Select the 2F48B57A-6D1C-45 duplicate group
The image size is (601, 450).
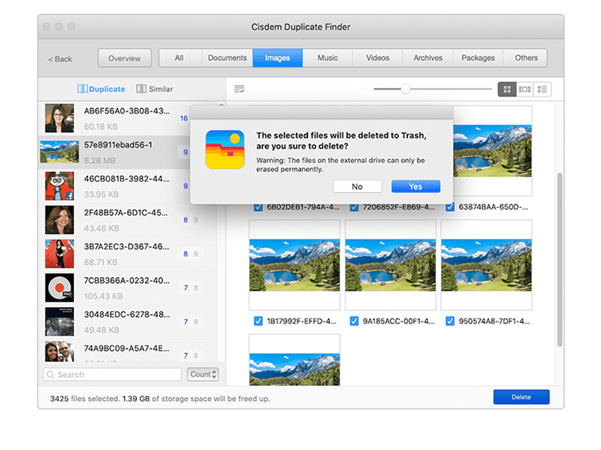click(x=128, y=220)
